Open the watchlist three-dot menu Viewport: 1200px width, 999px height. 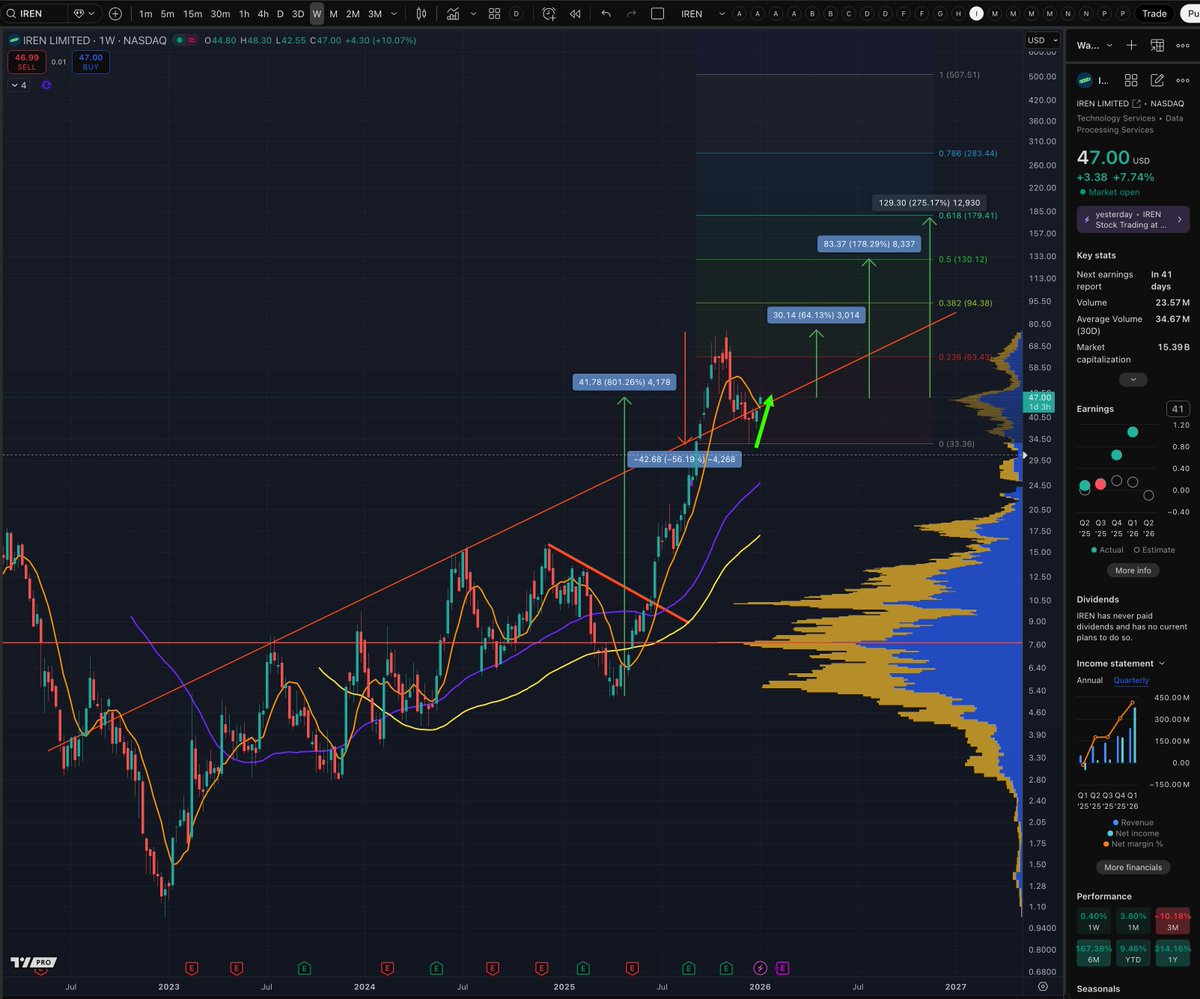click(x=1183, y=45)
